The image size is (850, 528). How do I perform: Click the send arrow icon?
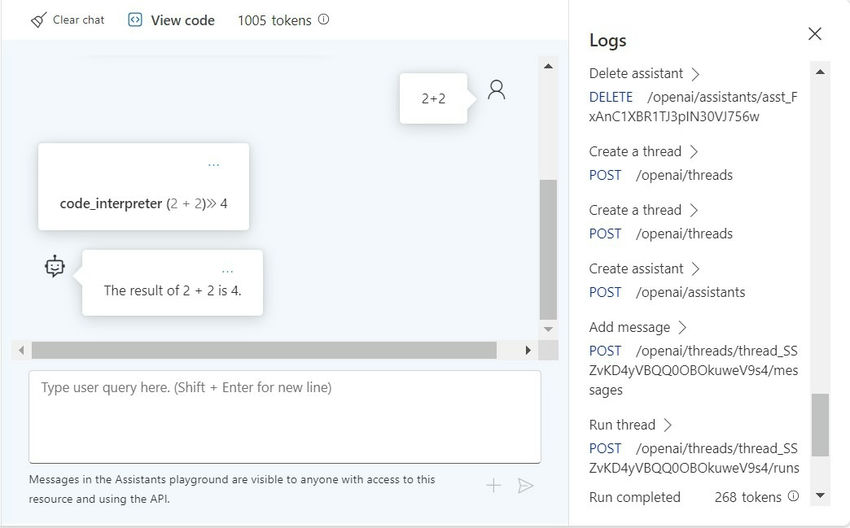pyautogui.click(x=525, y=486)
